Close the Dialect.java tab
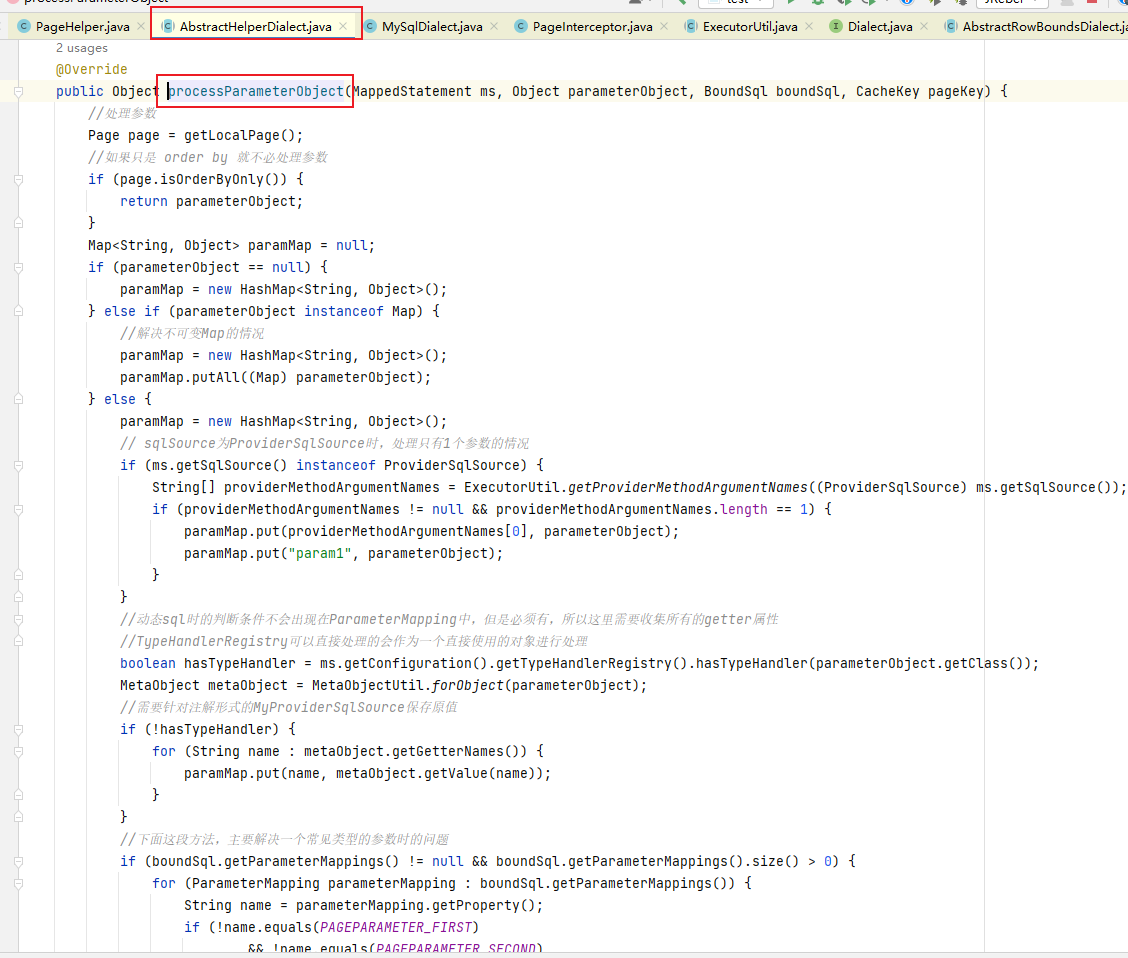 click(923, 27)
